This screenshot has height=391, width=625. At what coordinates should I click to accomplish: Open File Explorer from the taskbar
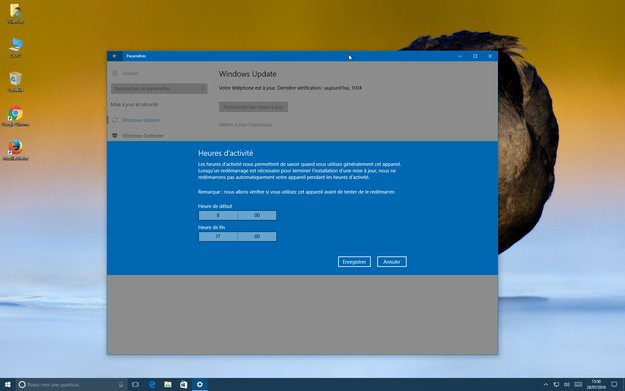(168, 385)
